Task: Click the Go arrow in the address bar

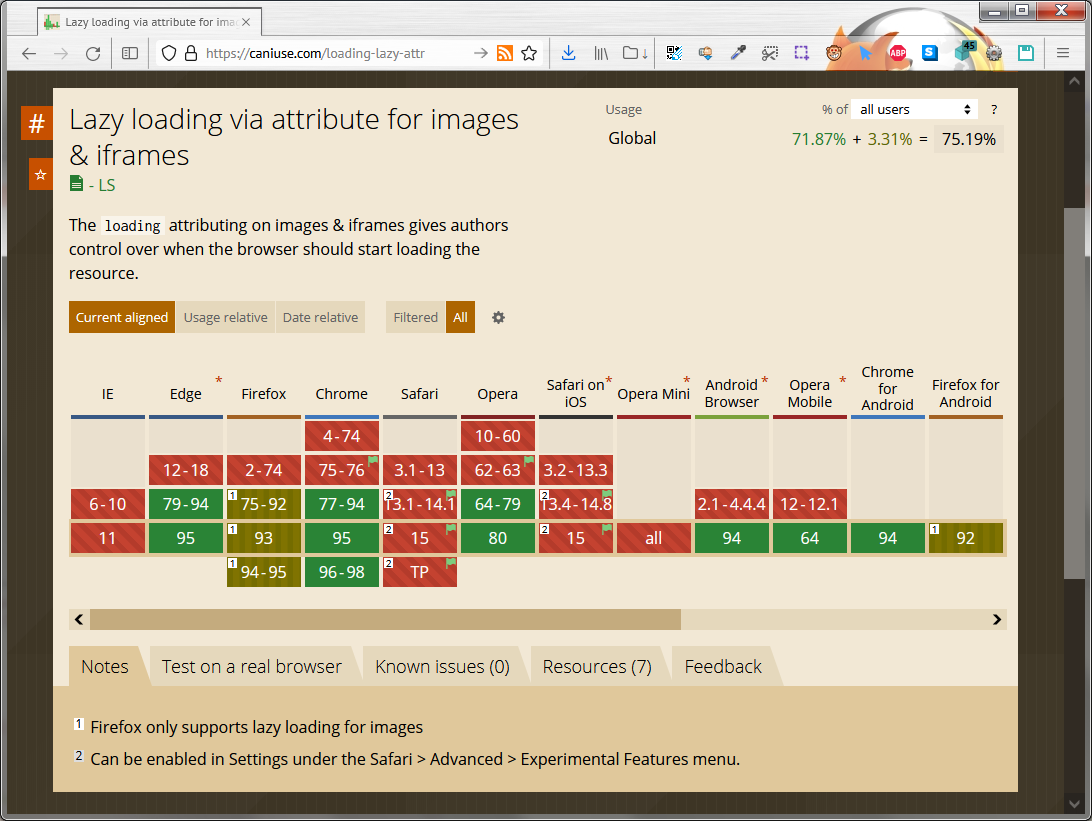Action: (x=480, y=54)
